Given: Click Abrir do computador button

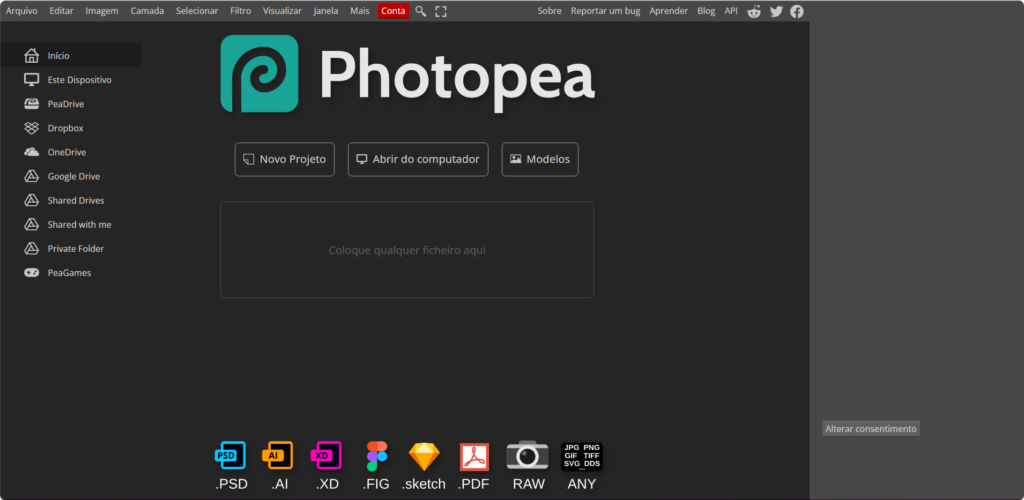Looking at the screenshot, I should click(x=418, y=159).
